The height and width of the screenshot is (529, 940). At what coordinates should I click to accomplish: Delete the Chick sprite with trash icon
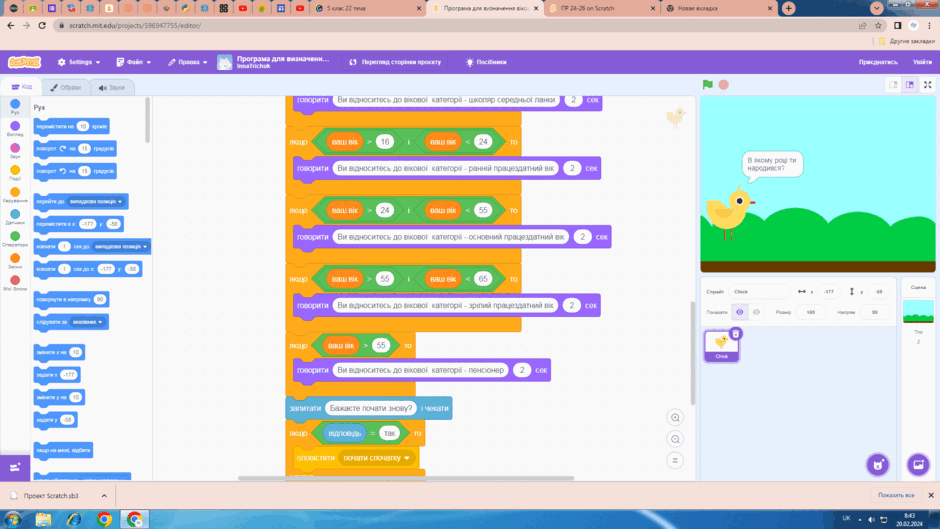(736, 333)
